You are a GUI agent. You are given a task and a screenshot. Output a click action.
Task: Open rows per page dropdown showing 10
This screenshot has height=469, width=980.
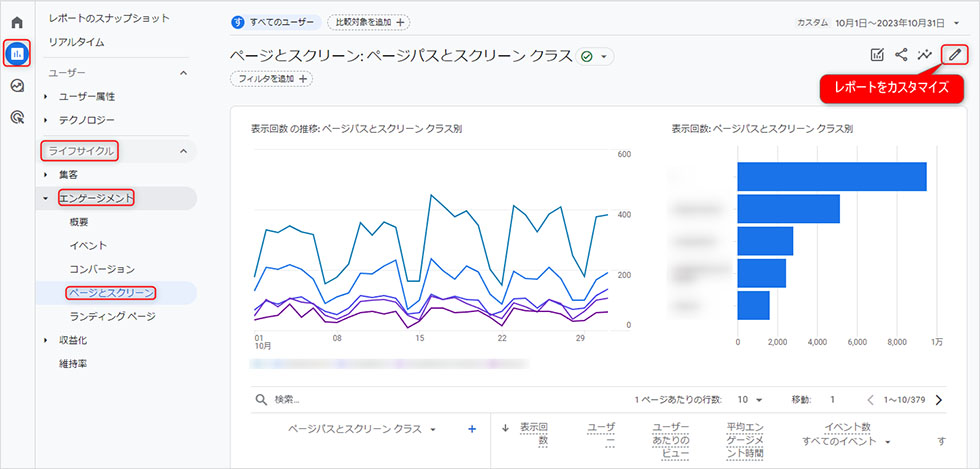pos(749,400)
